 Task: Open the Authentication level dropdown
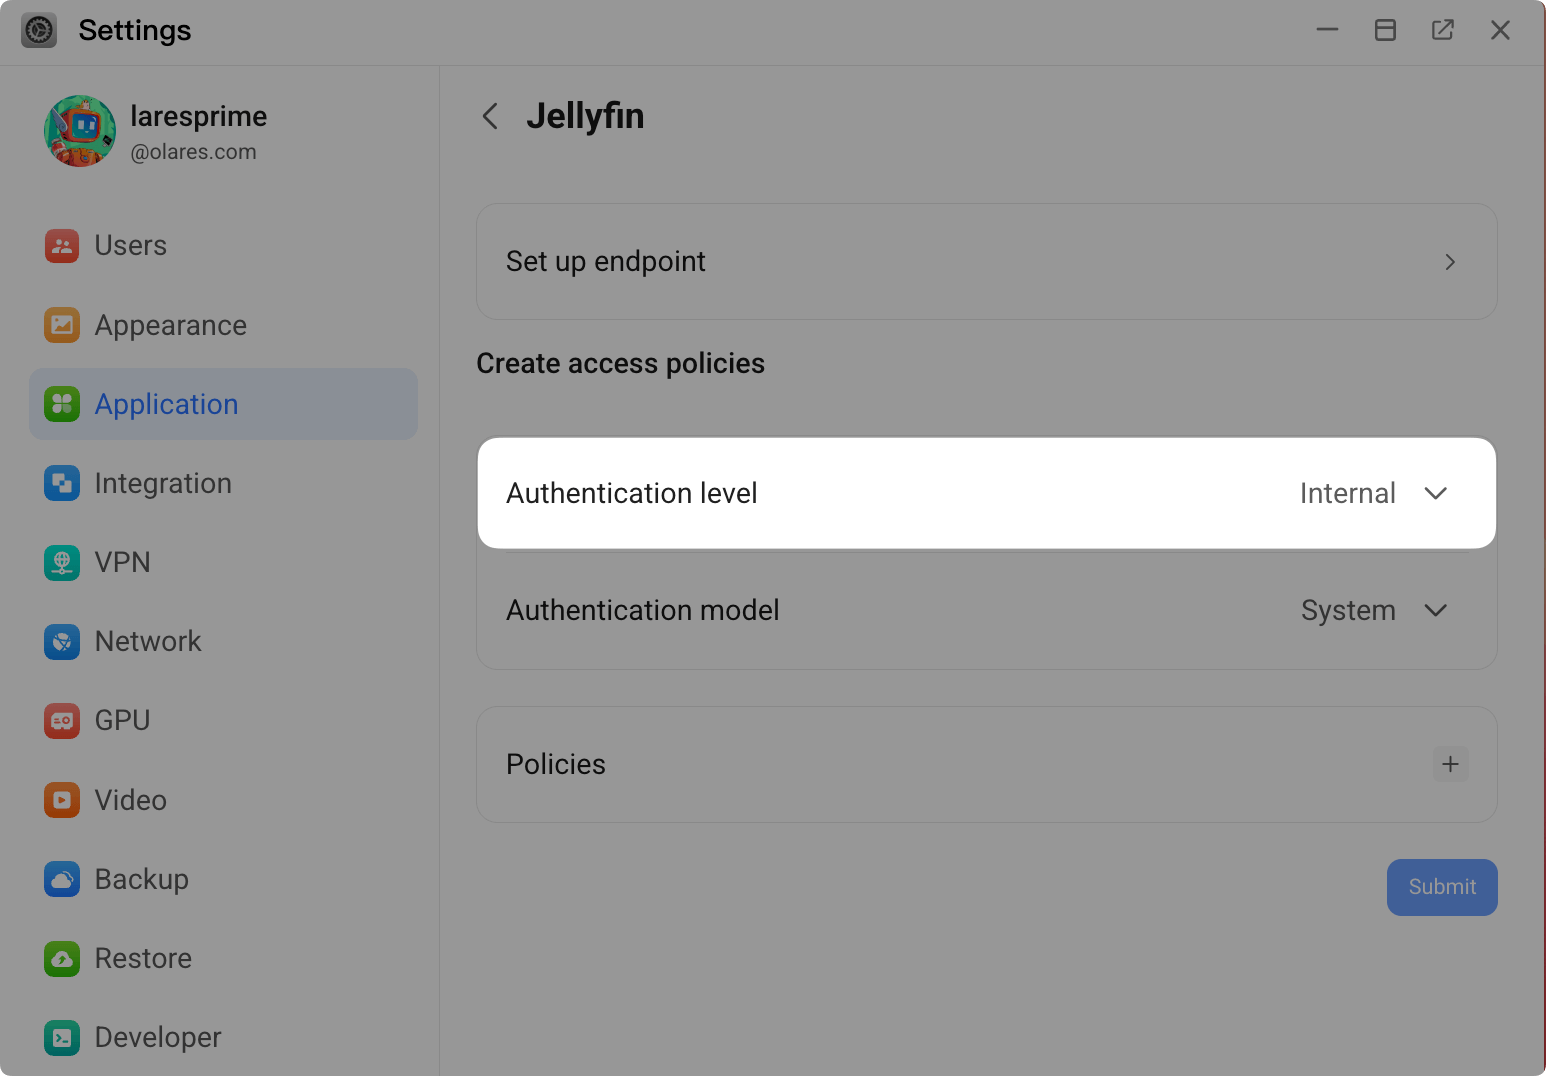point(1436,493)
